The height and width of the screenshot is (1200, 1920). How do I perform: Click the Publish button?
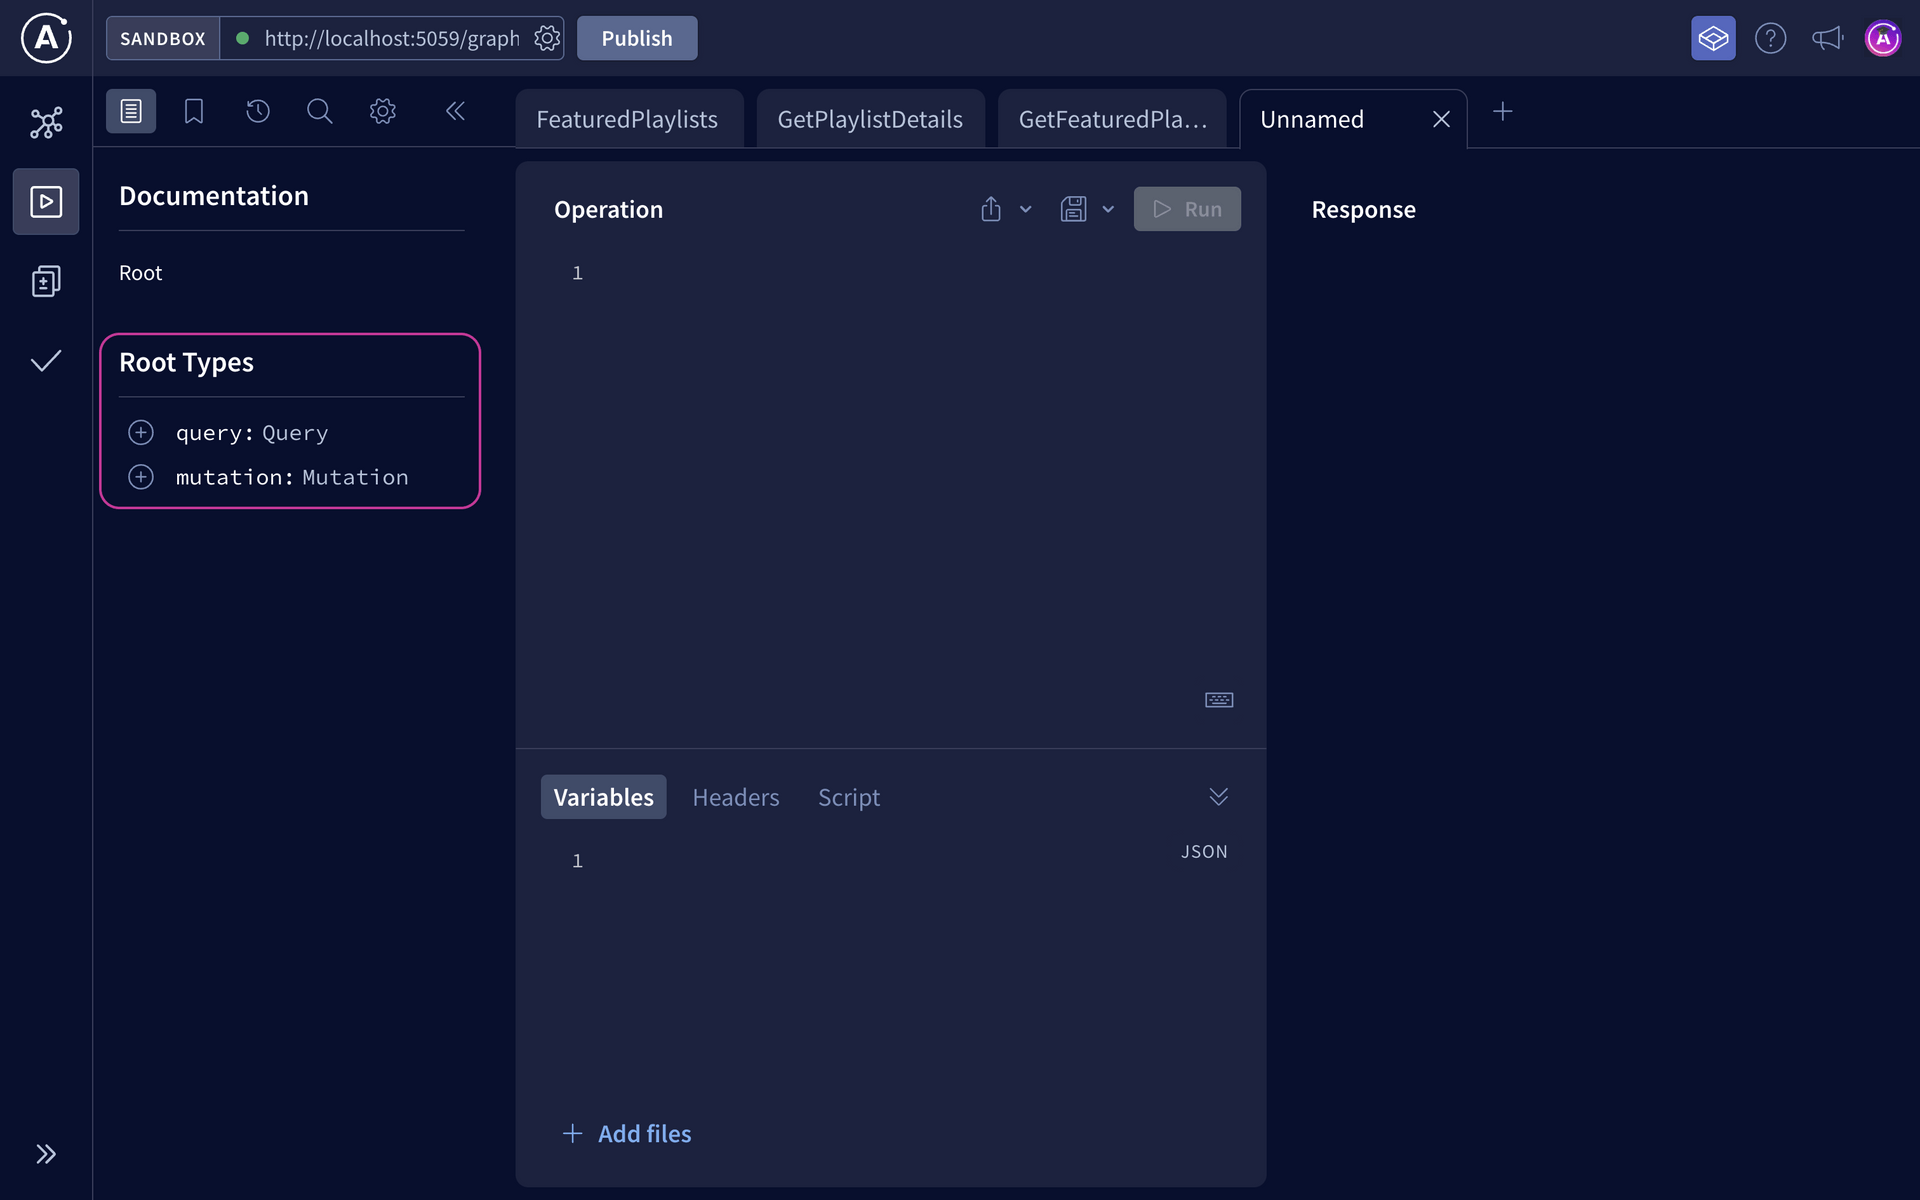[x=636, y=39]
